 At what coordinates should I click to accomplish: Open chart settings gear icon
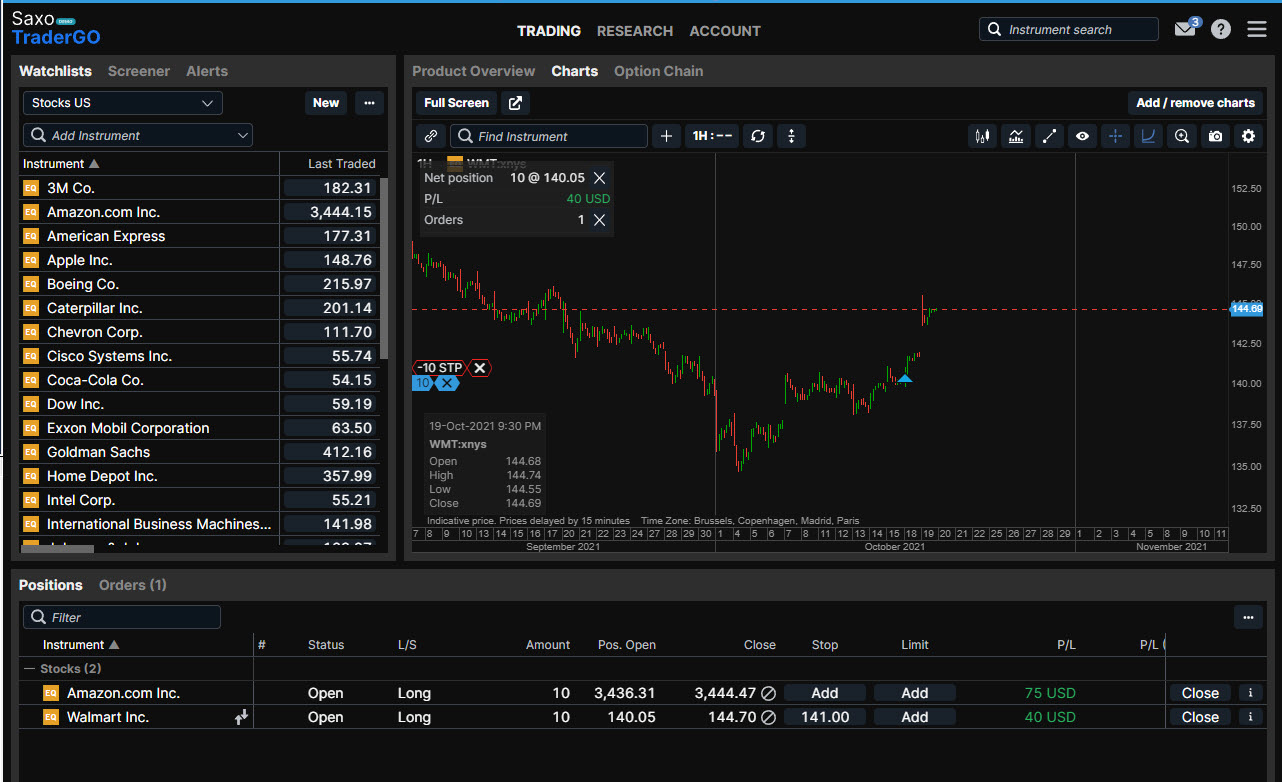click(x=1248, y=136)
